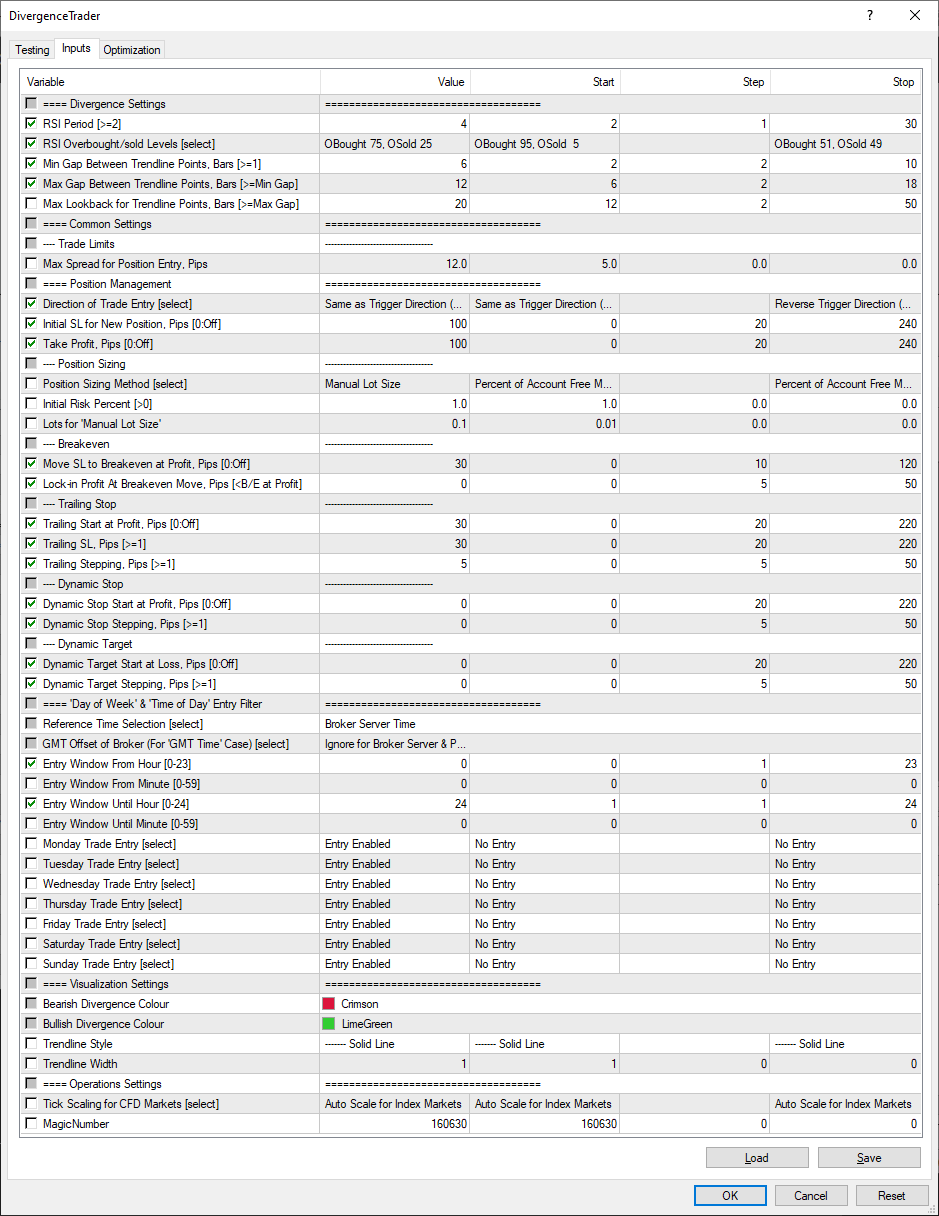Click the Crimson color swatch
Screen dimensions: 939x1216
pyautogui.click(x=328, y=1004)
